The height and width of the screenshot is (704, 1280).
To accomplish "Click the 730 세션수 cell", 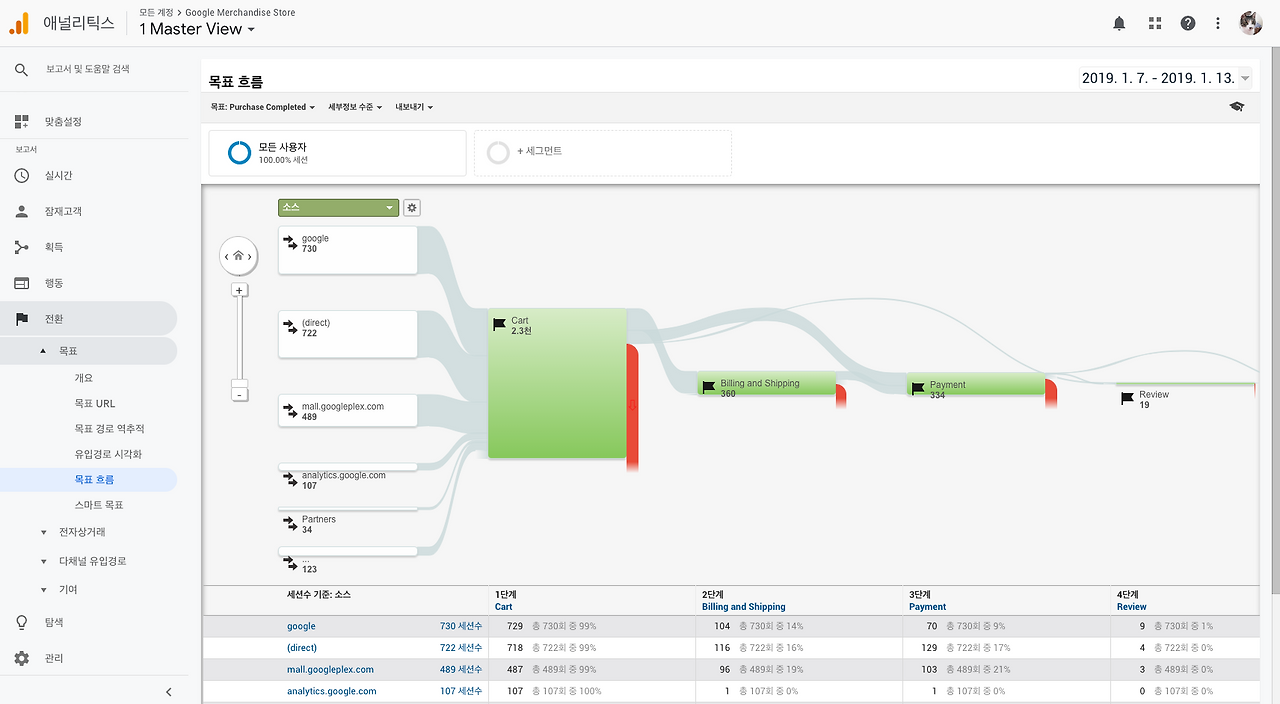I will click(x=461, y=626).
